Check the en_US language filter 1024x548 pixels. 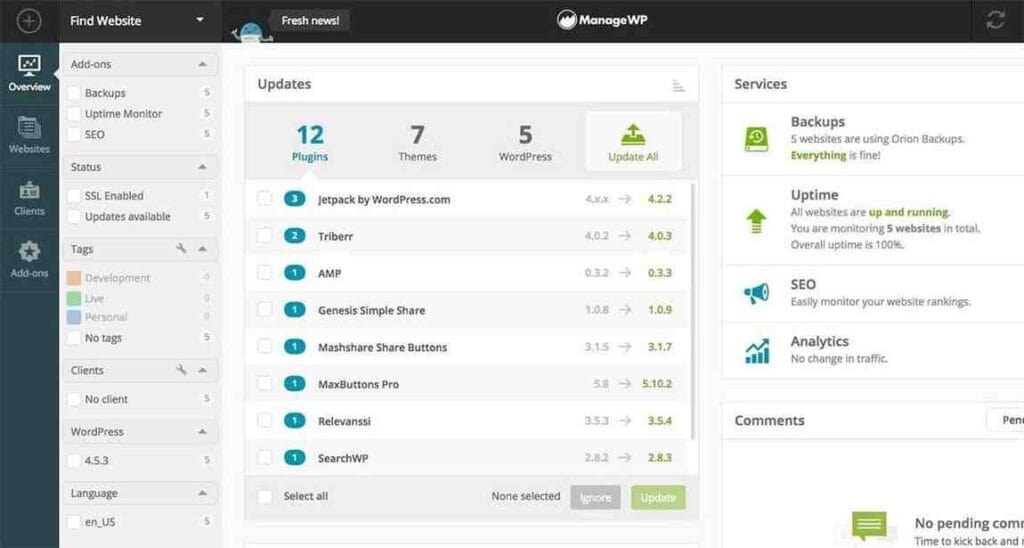pyautogui.click(x=74, y=522)
